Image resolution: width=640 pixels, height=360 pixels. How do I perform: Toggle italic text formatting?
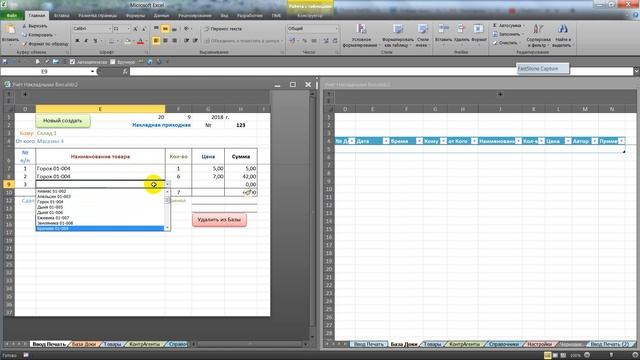point(86,41)
